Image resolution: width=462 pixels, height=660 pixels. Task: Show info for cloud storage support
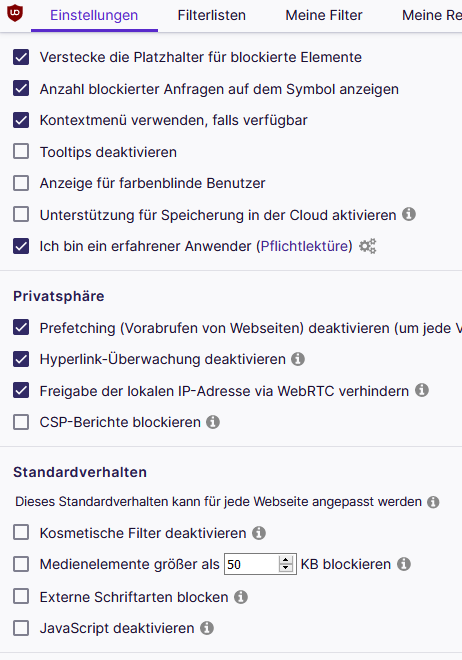(409, 214)
